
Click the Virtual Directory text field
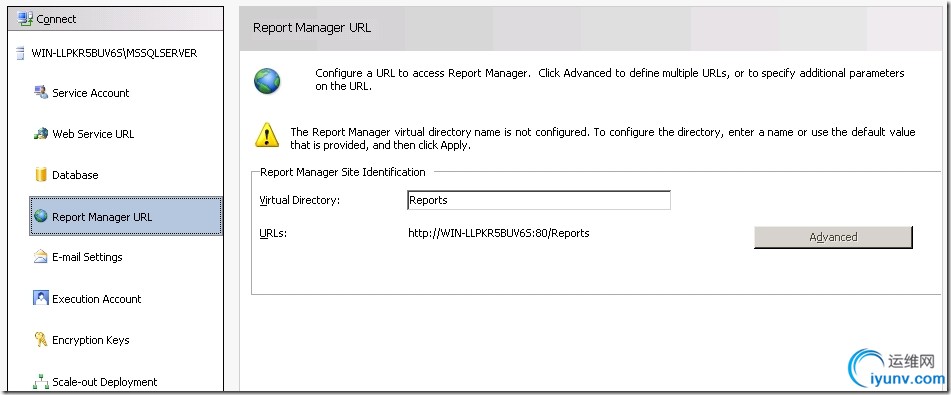(x=539, y=200)
